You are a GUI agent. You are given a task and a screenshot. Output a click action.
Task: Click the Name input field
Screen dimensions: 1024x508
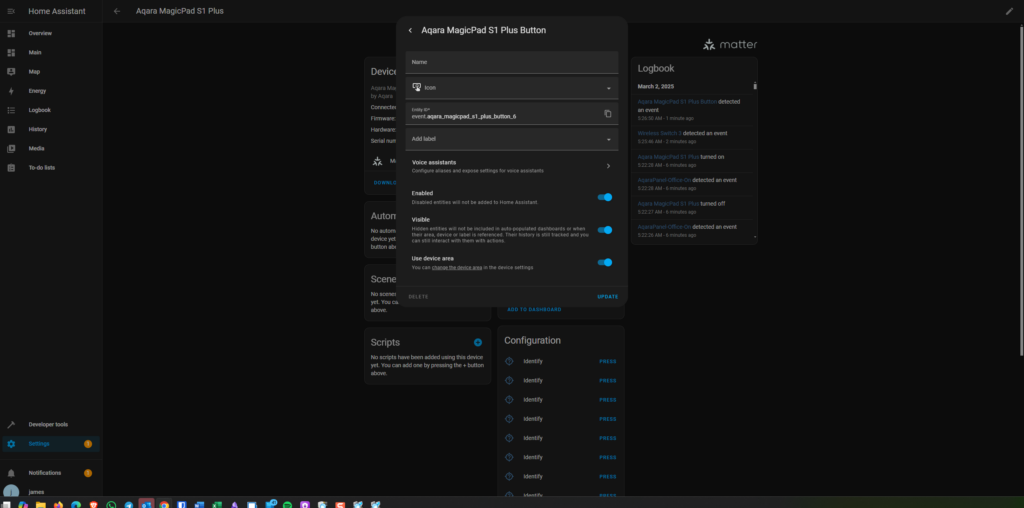click(511, 63)
